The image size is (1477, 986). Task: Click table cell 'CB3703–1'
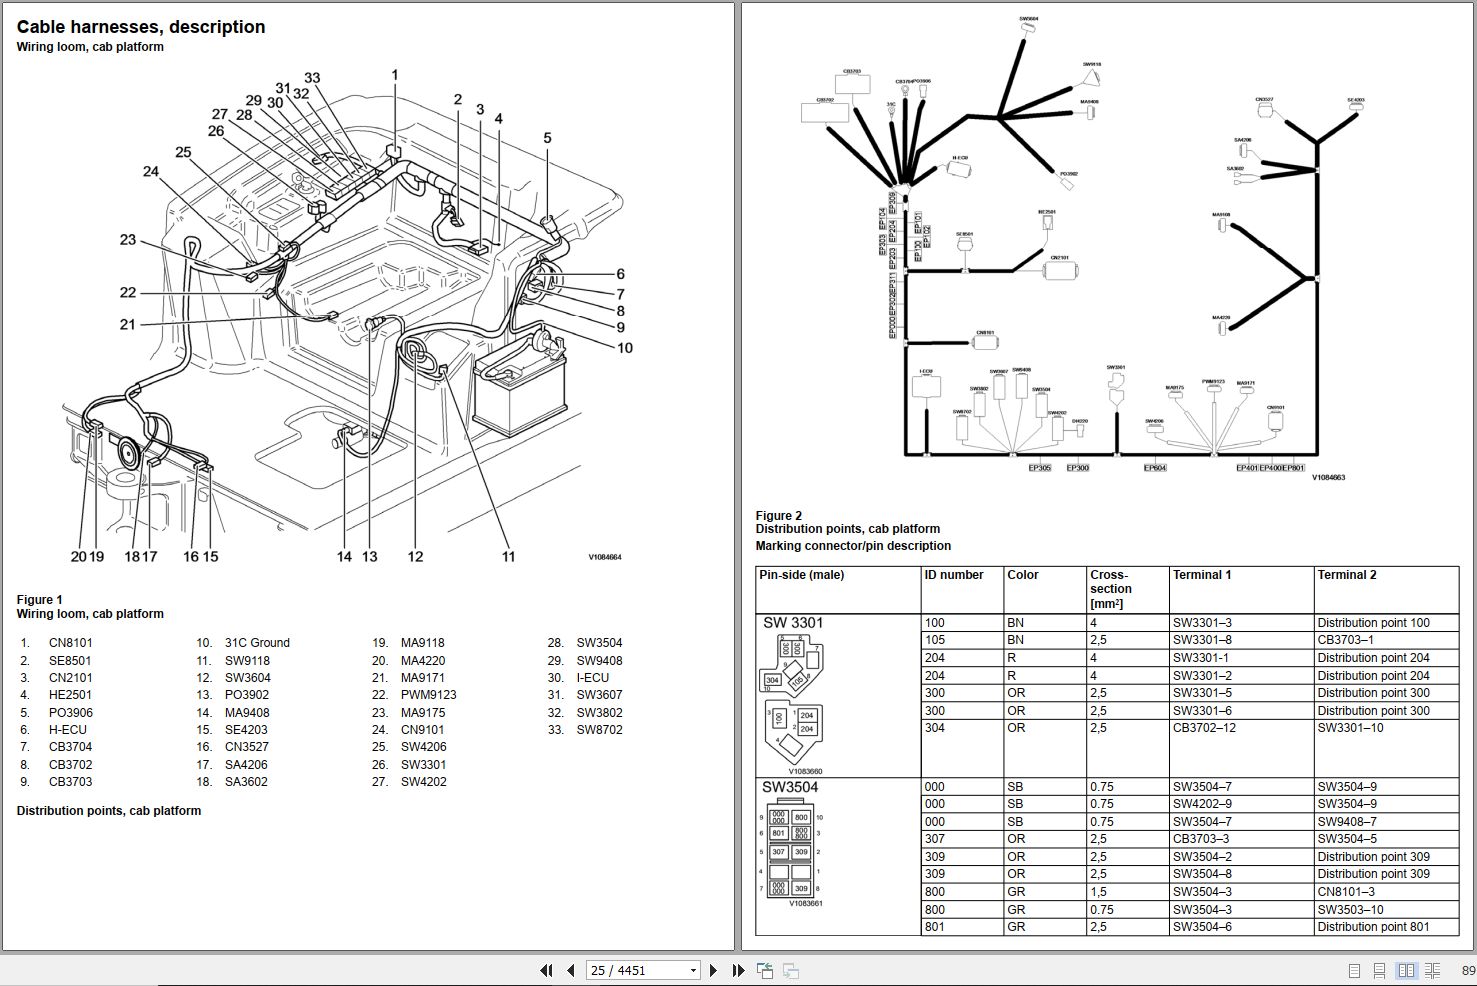pos(1345,640)
